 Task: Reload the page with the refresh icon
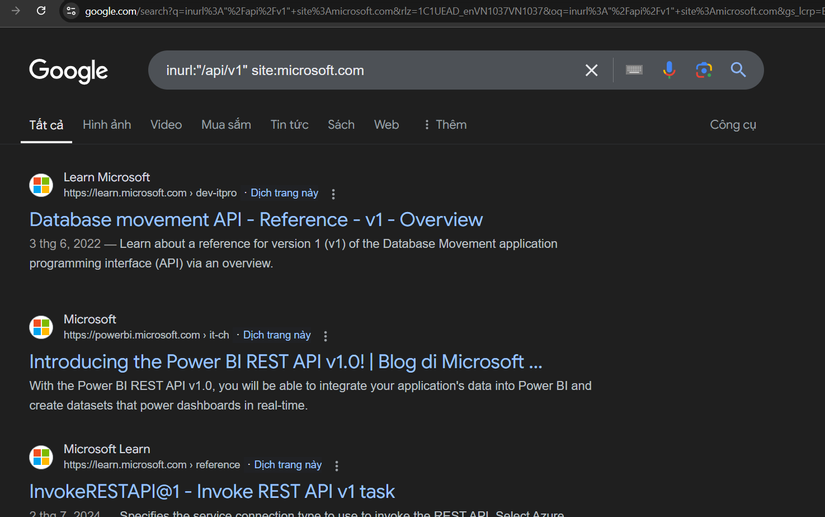41,11
